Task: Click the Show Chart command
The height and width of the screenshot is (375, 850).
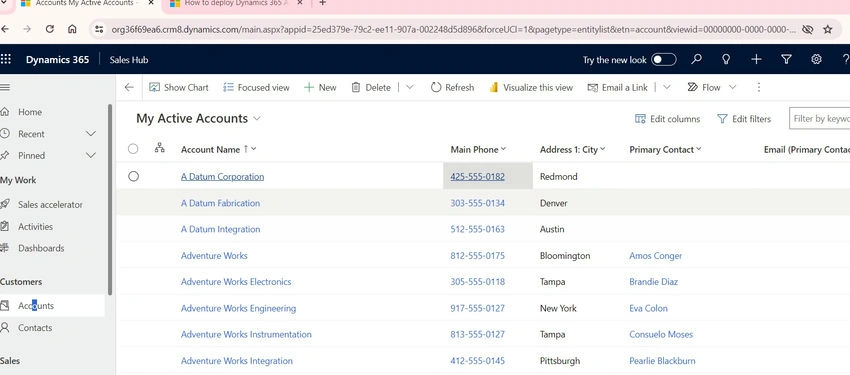Action: 179,87
